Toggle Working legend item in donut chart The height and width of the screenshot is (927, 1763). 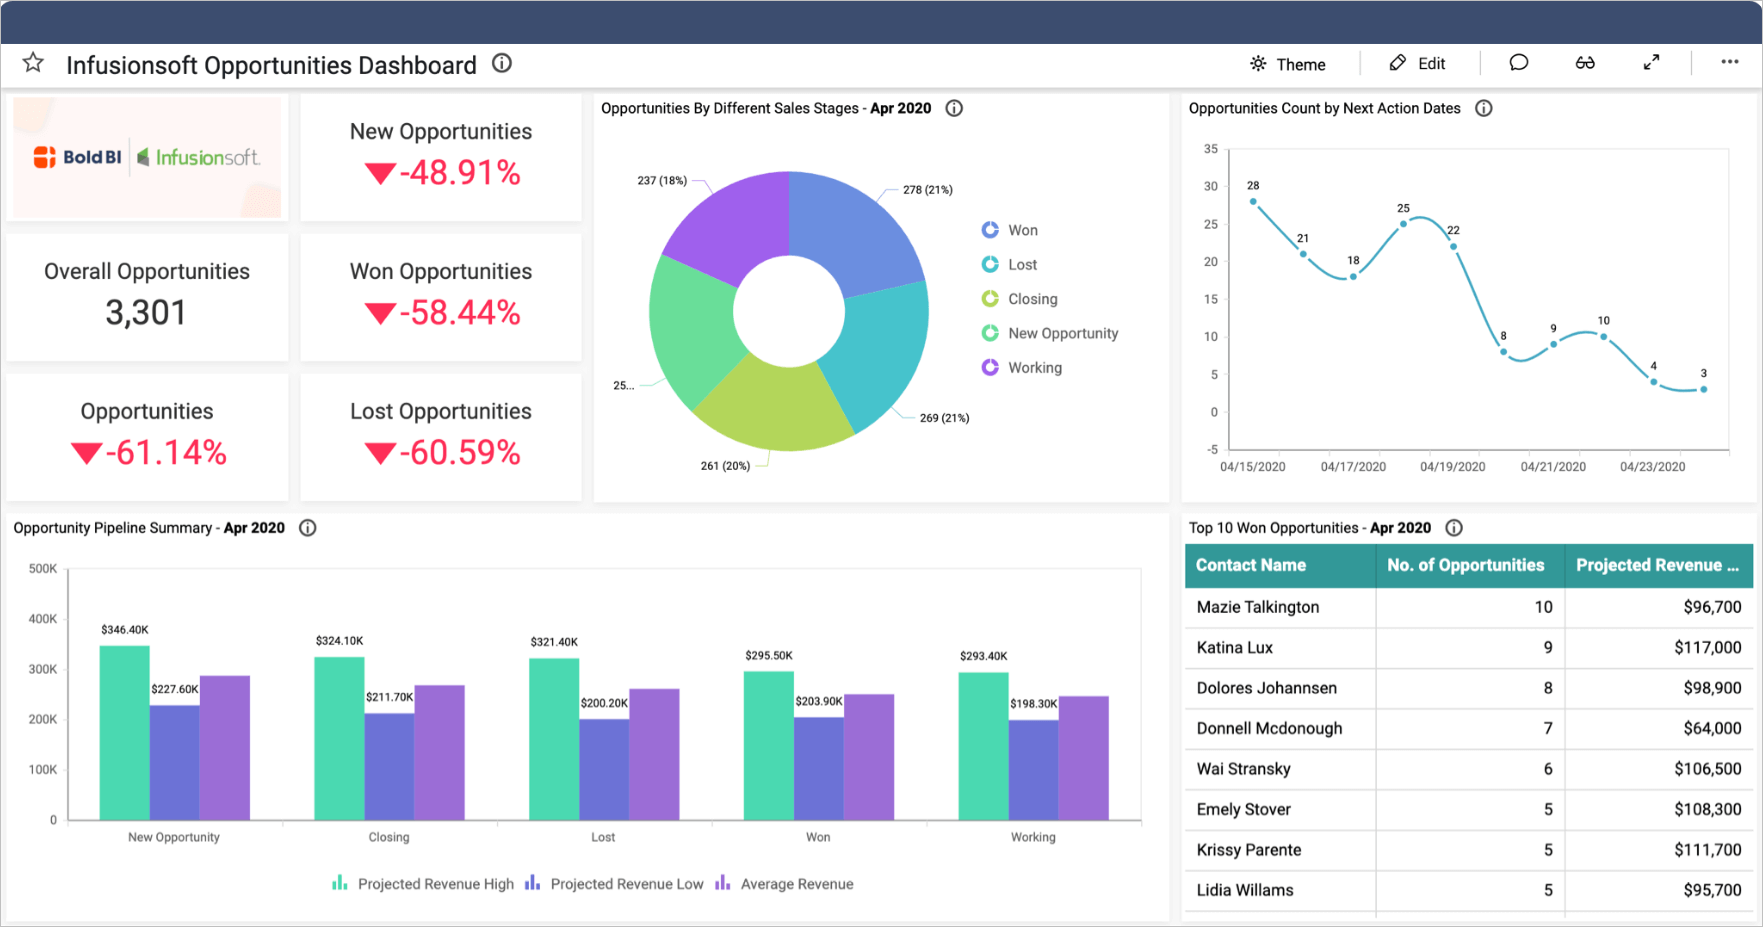1022,368
